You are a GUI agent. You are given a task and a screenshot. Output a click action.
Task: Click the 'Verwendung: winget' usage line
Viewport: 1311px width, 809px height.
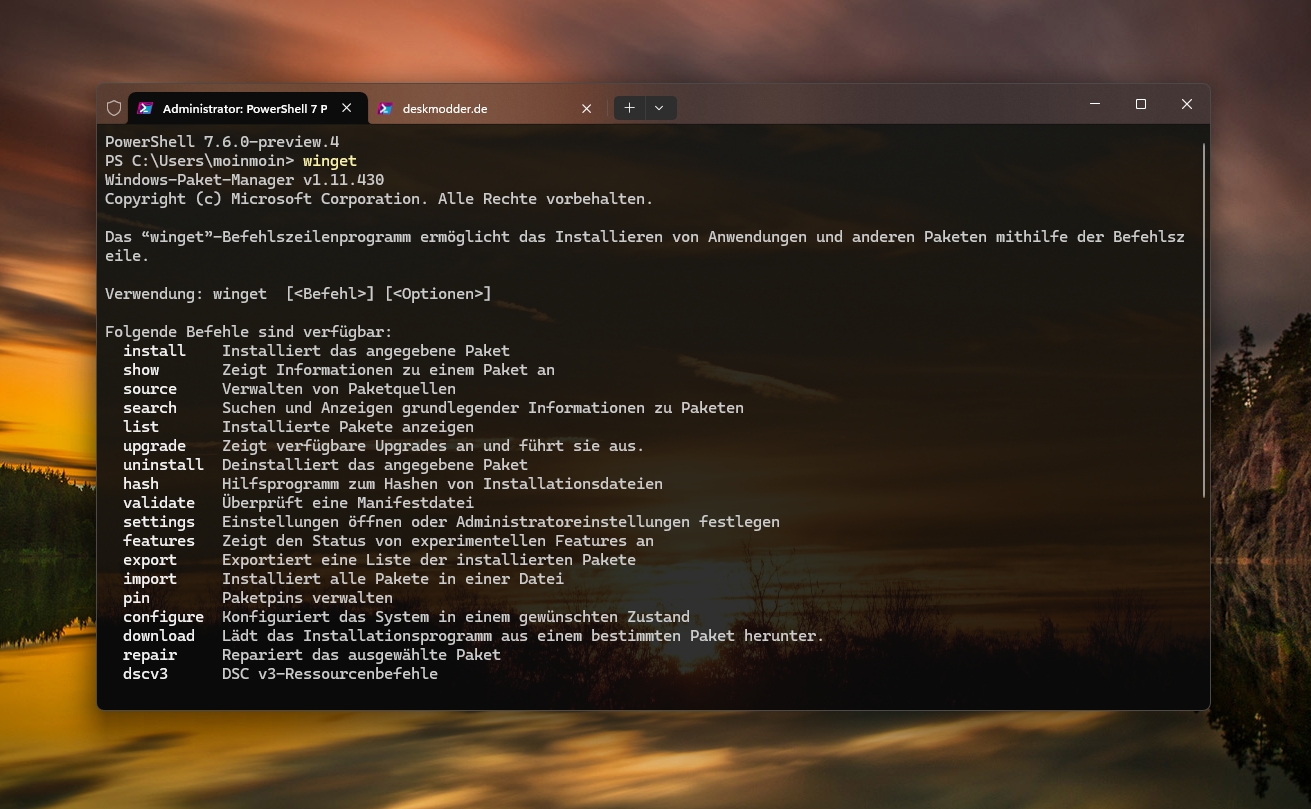[x=298, y=294]
